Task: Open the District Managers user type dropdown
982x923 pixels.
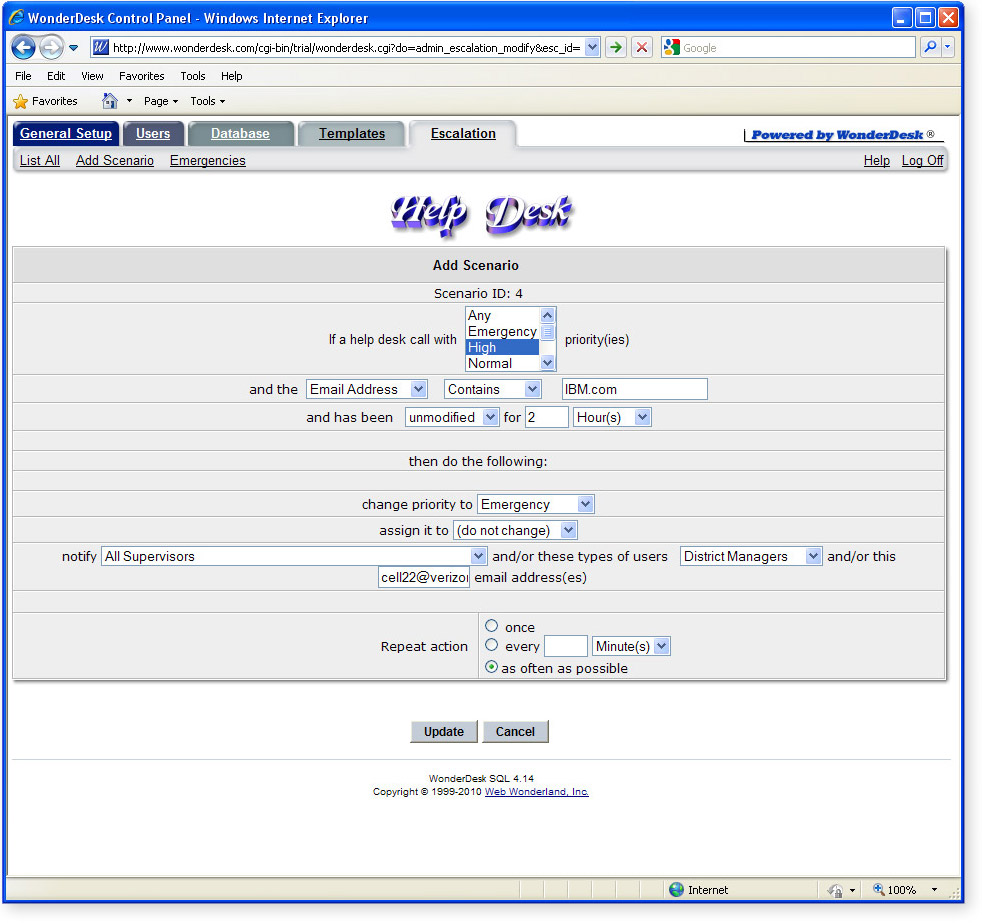Action: [x=751, y=556]
